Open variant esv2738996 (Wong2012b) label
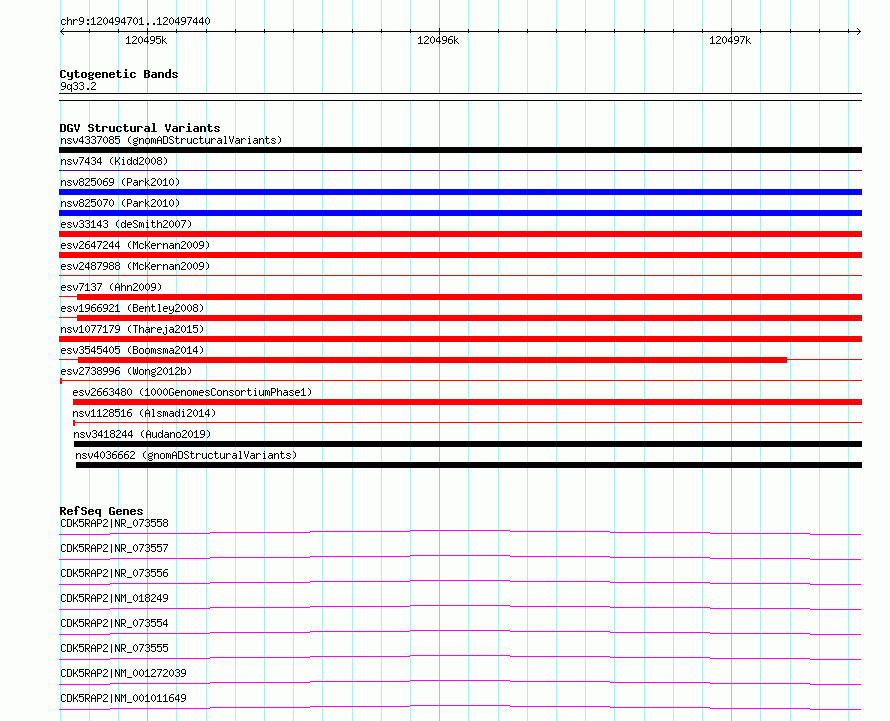890x721 pixels. point(126,371)
